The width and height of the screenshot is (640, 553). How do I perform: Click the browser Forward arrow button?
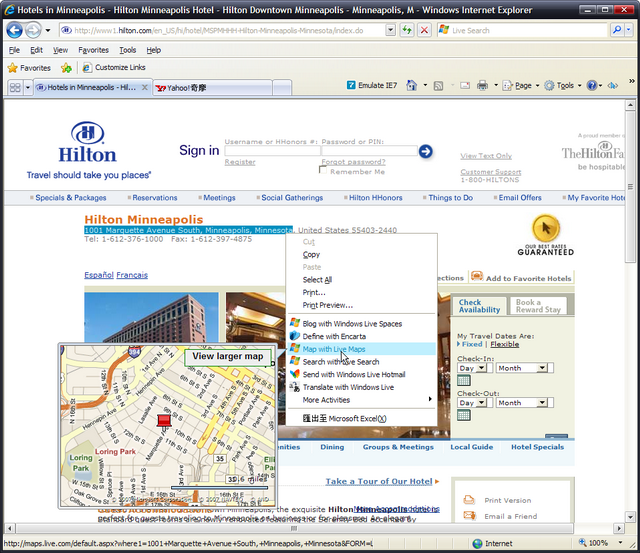pyautogui.click(x=33, y=30)
